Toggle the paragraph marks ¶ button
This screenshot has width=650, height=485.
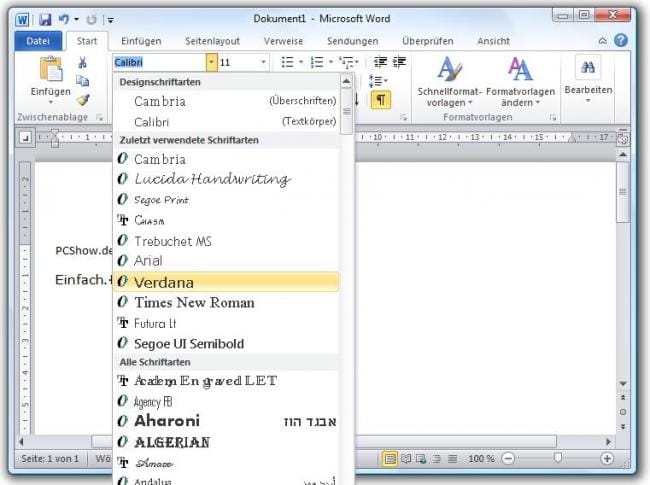click(381, 100)
